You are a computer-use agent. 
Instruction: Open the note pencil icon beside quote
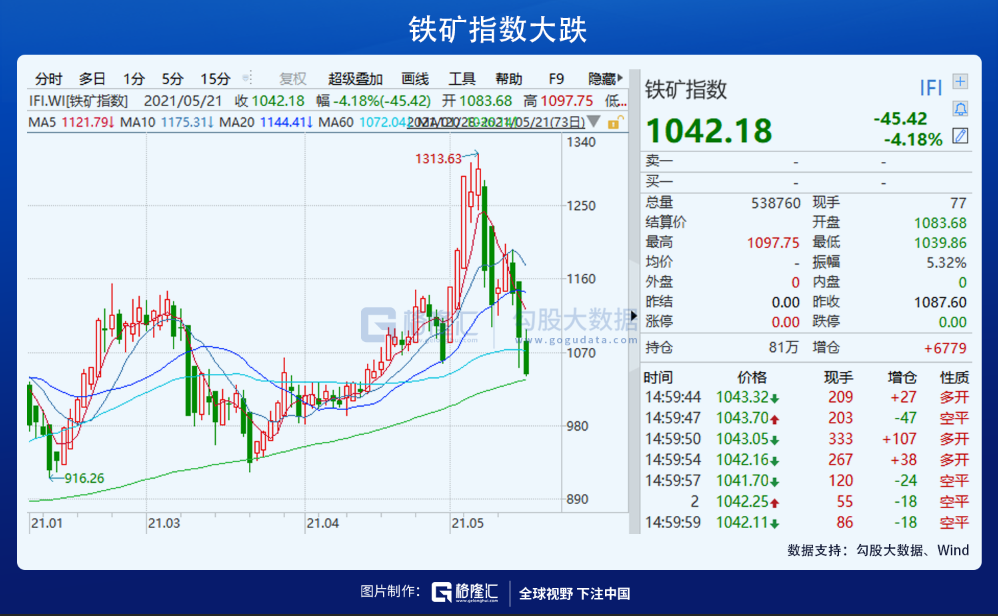click(x=960, y=136)
